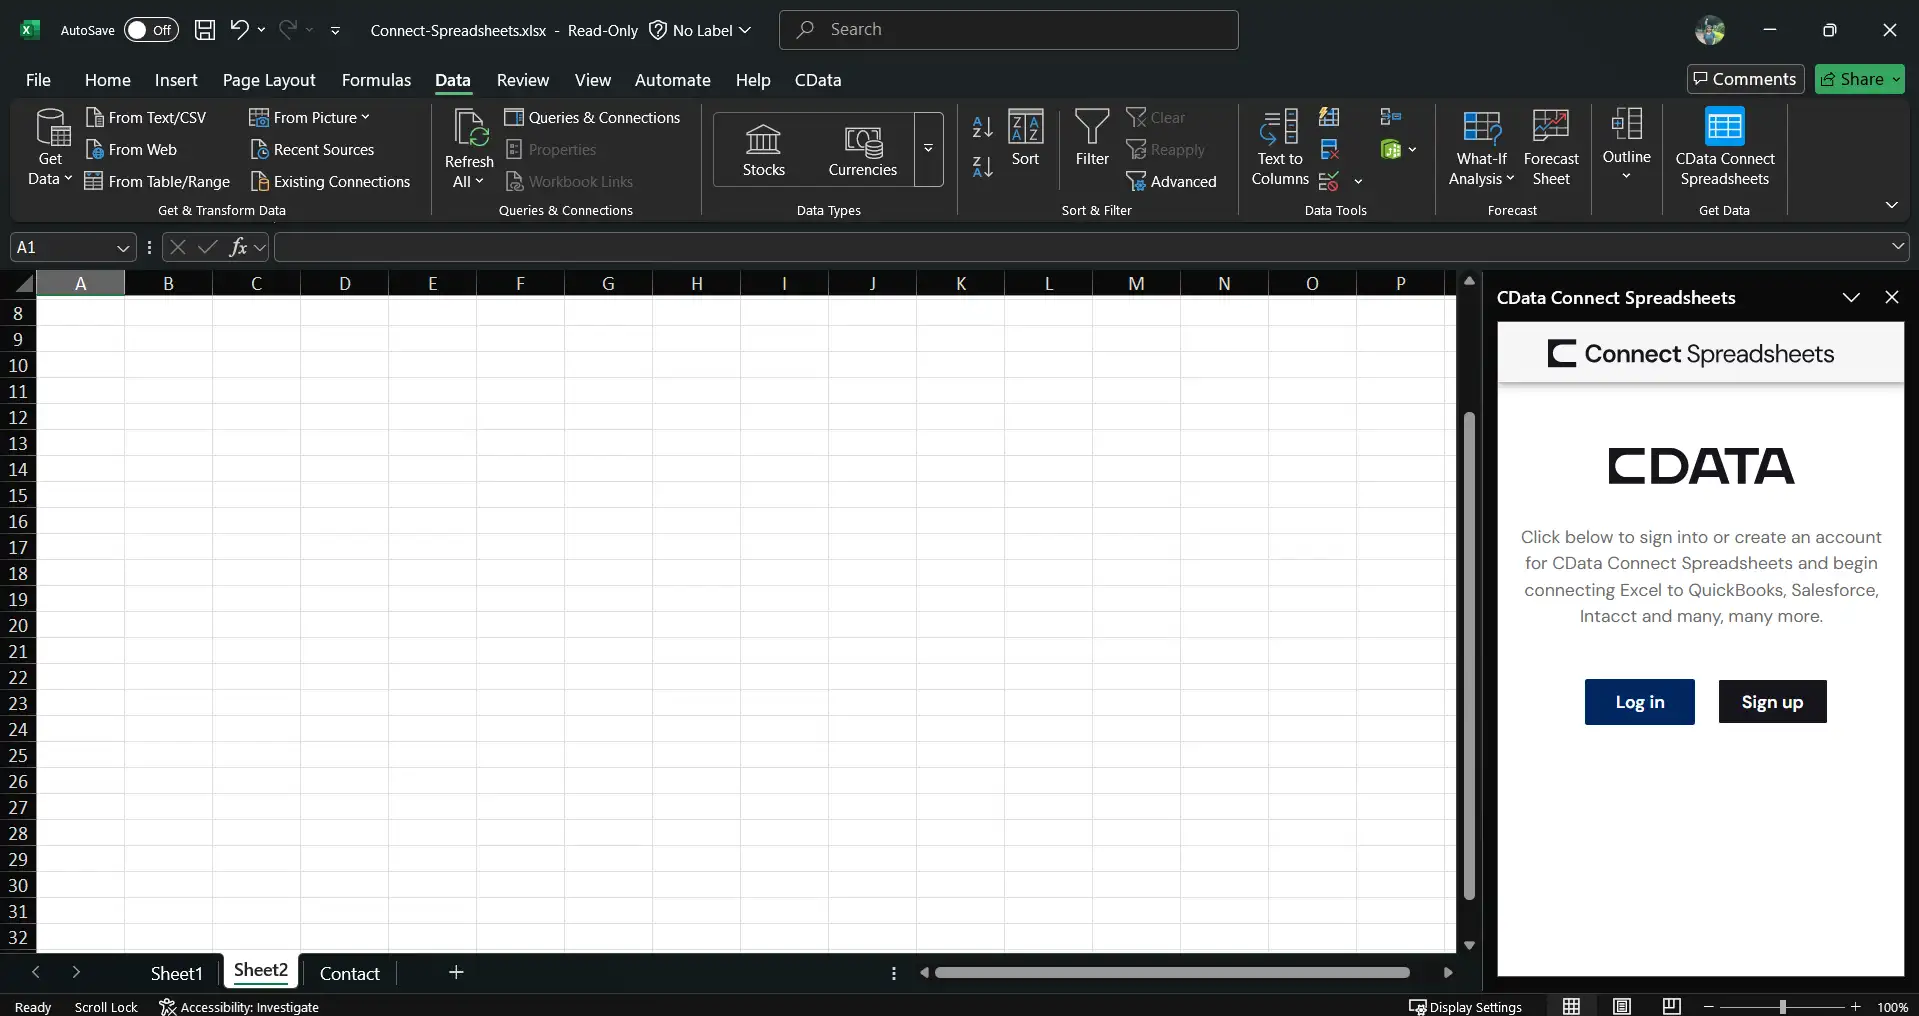Undo the last action
The height and width of the screenshot is (1016, 1919).
coord(239,30)
